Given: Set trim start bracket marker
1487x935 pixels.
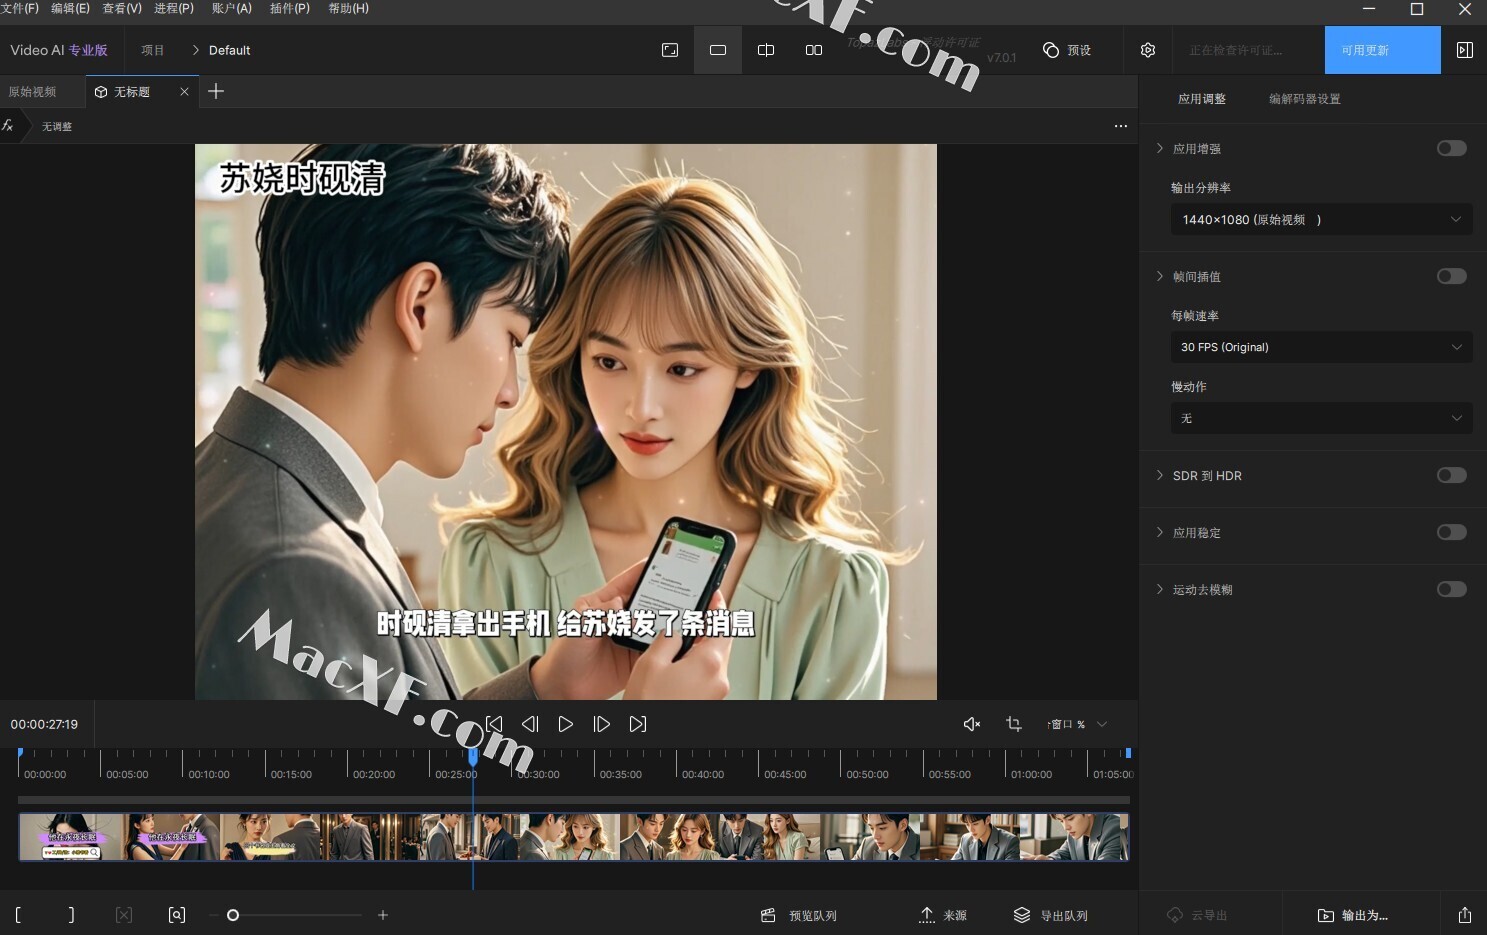Looking at the screenshot, I should click(19, 915).
